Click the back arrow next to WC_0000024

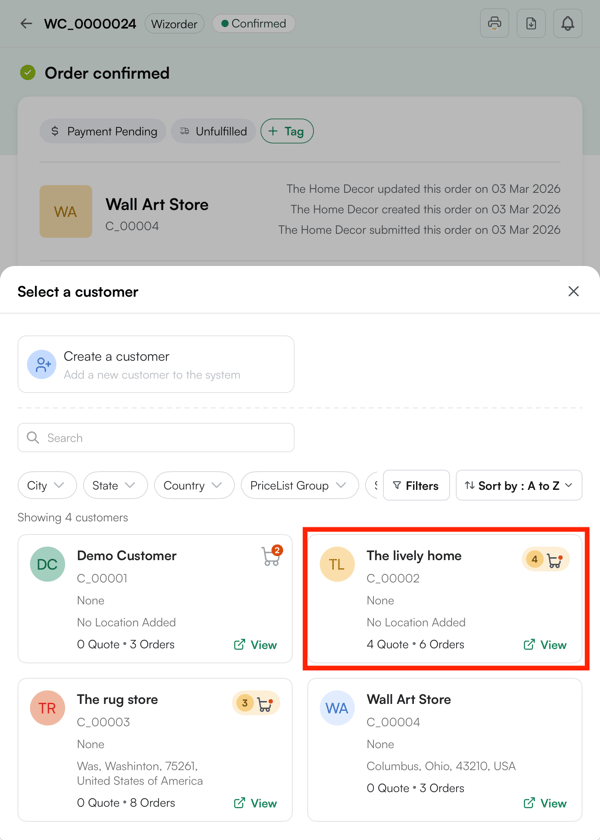[26, 24]
